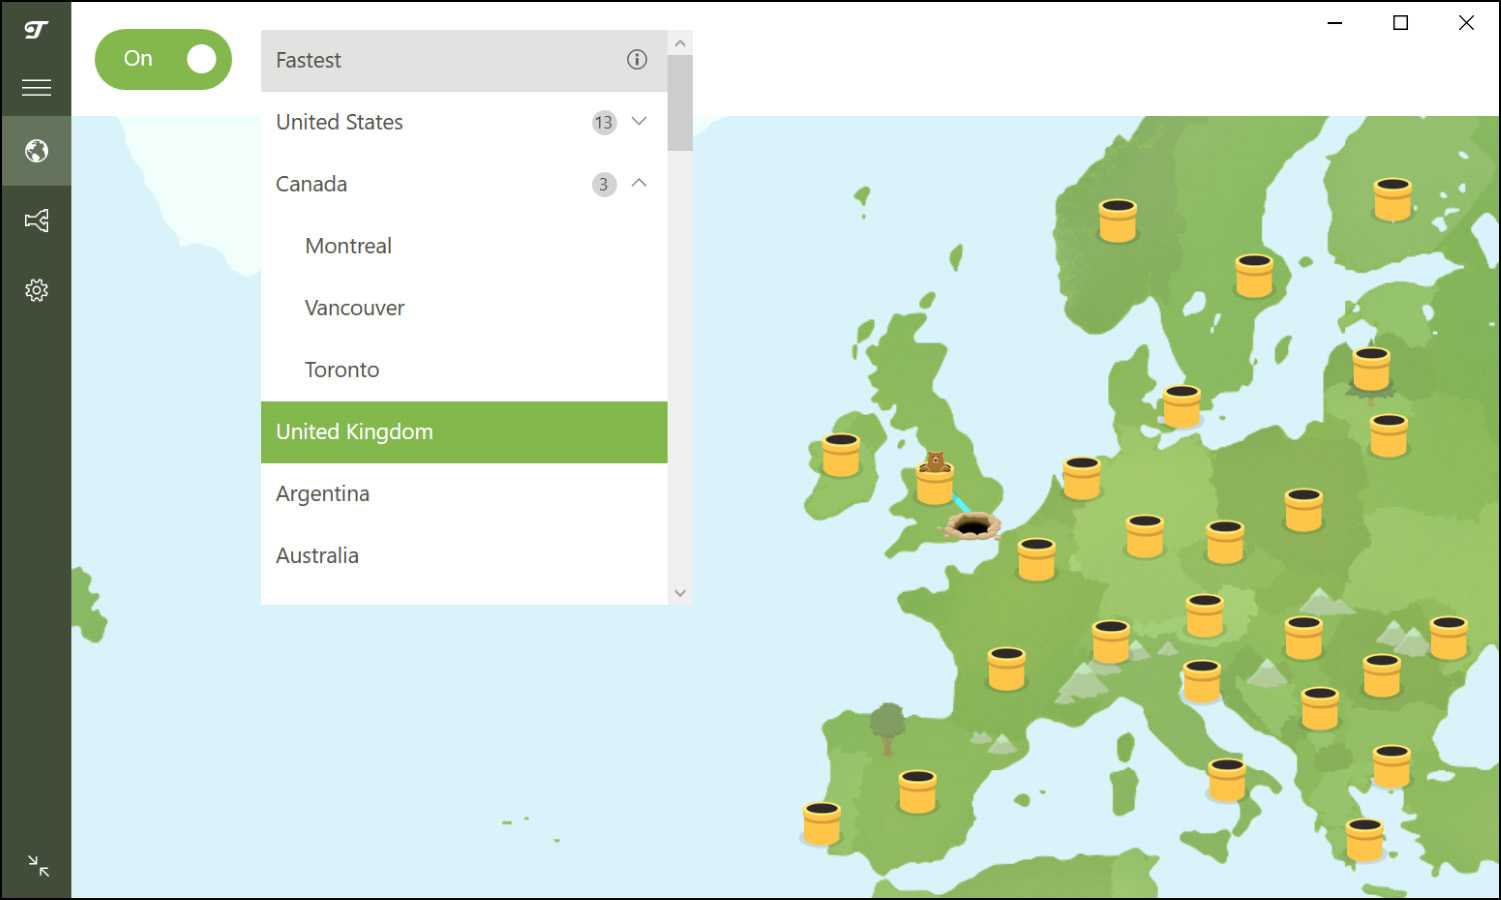
Task: Click the info icon next to Fastest
Action: tap(637, 60)
